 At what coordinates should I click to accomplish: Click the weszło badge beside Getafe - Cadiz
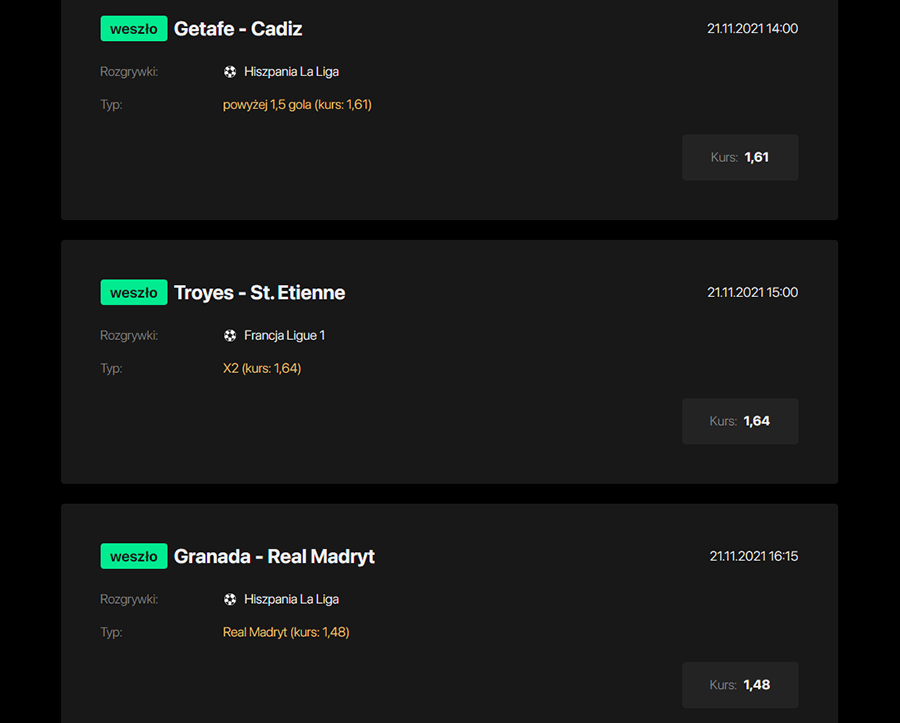point(133,29)
